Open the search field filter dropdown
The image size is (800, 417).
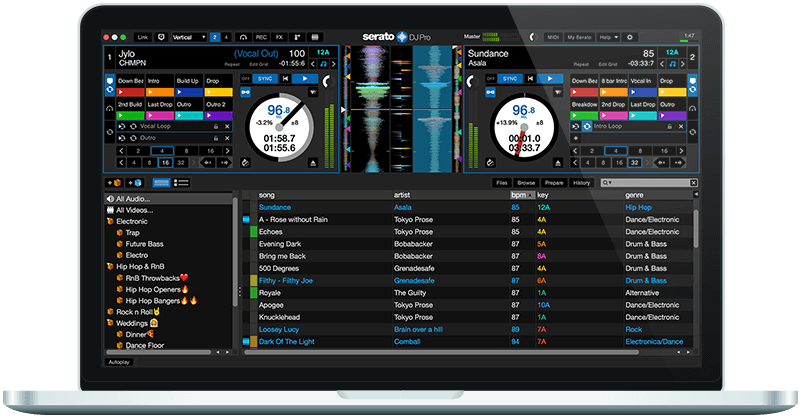[x=607, y=183]
